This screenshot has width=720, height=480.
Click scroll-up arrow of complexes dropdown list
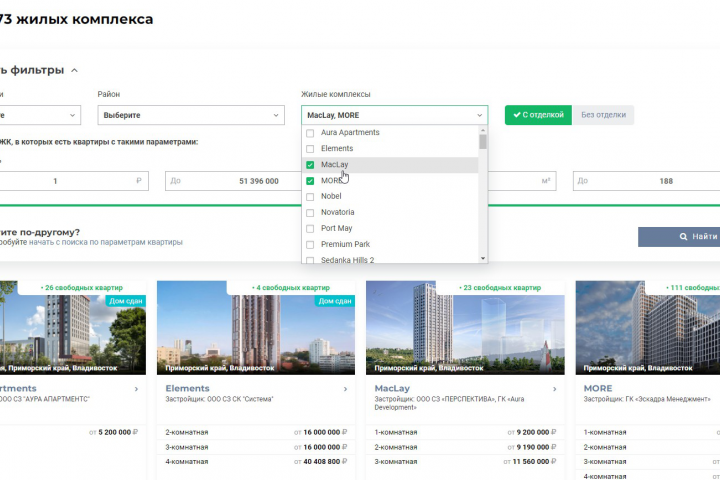(483, 130)
